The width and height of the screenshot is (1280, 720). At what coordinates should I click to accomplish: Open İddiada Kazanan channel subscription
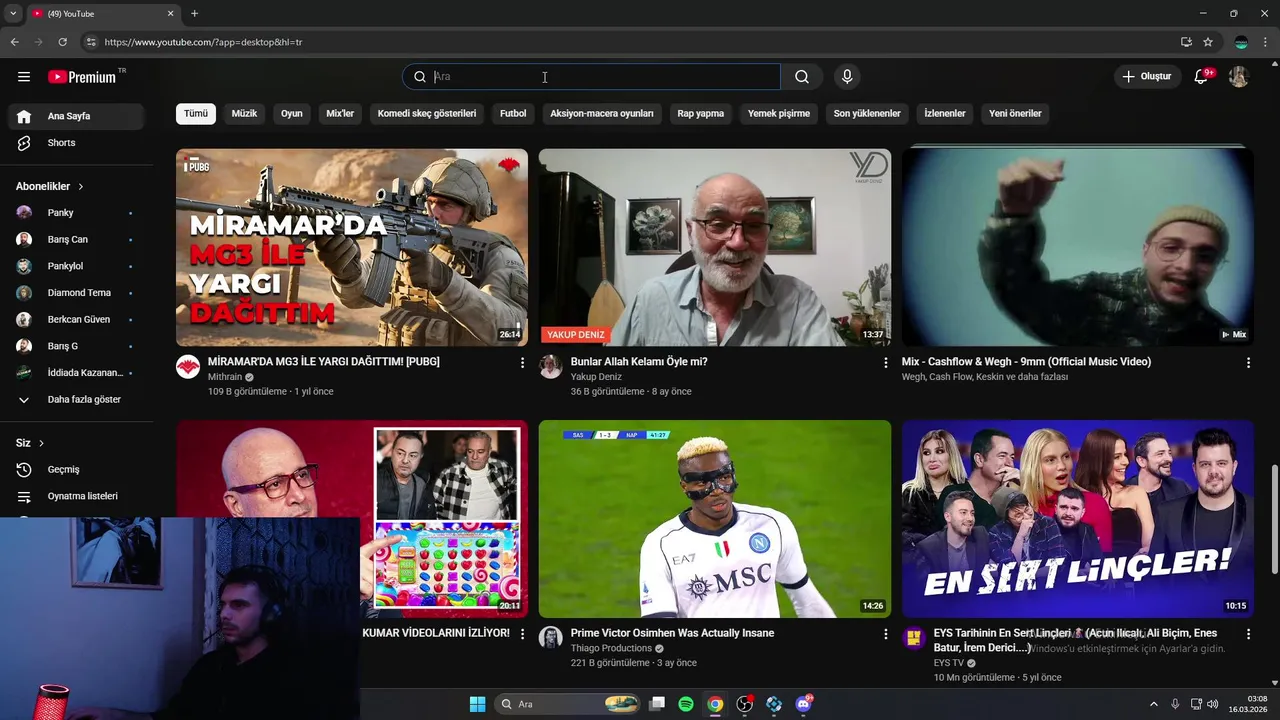tap(76, 373)
